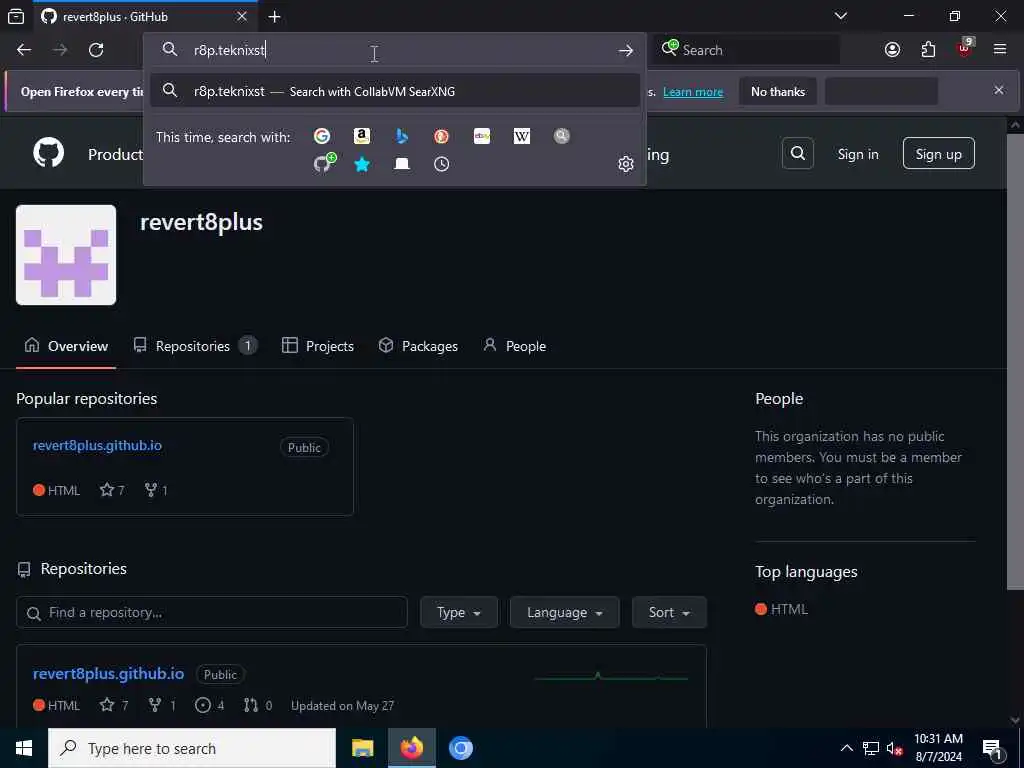
Task: Open File Explorer from taskbar
Action: (x=362, y=748)
